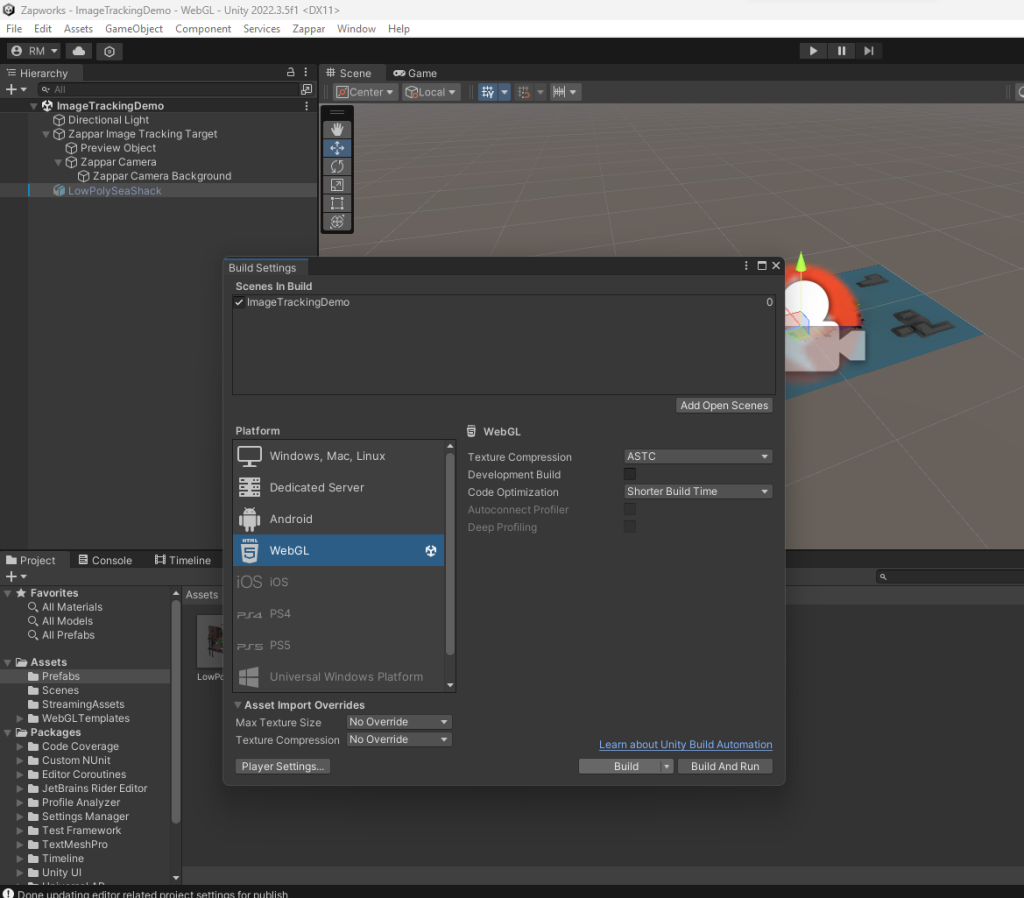
Task: Click Player Settings button
Action: pyautogui.click(x=282, y=767)
